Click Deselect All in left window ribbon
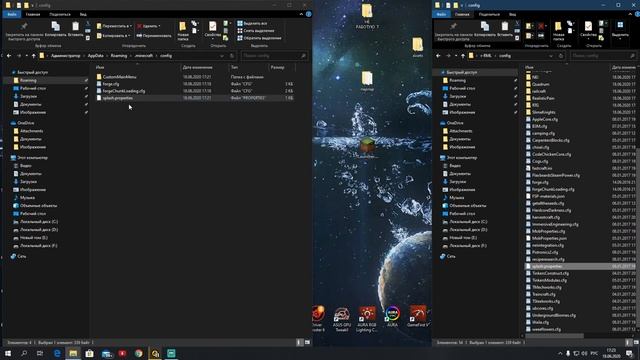 (256, 31)
